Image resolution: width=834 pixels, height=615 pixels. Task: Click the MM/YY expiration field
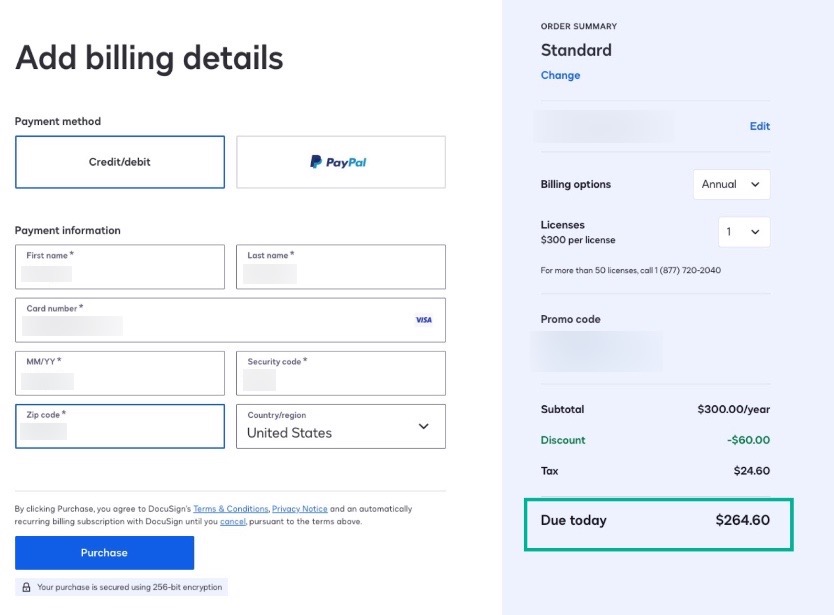[119, 373]
